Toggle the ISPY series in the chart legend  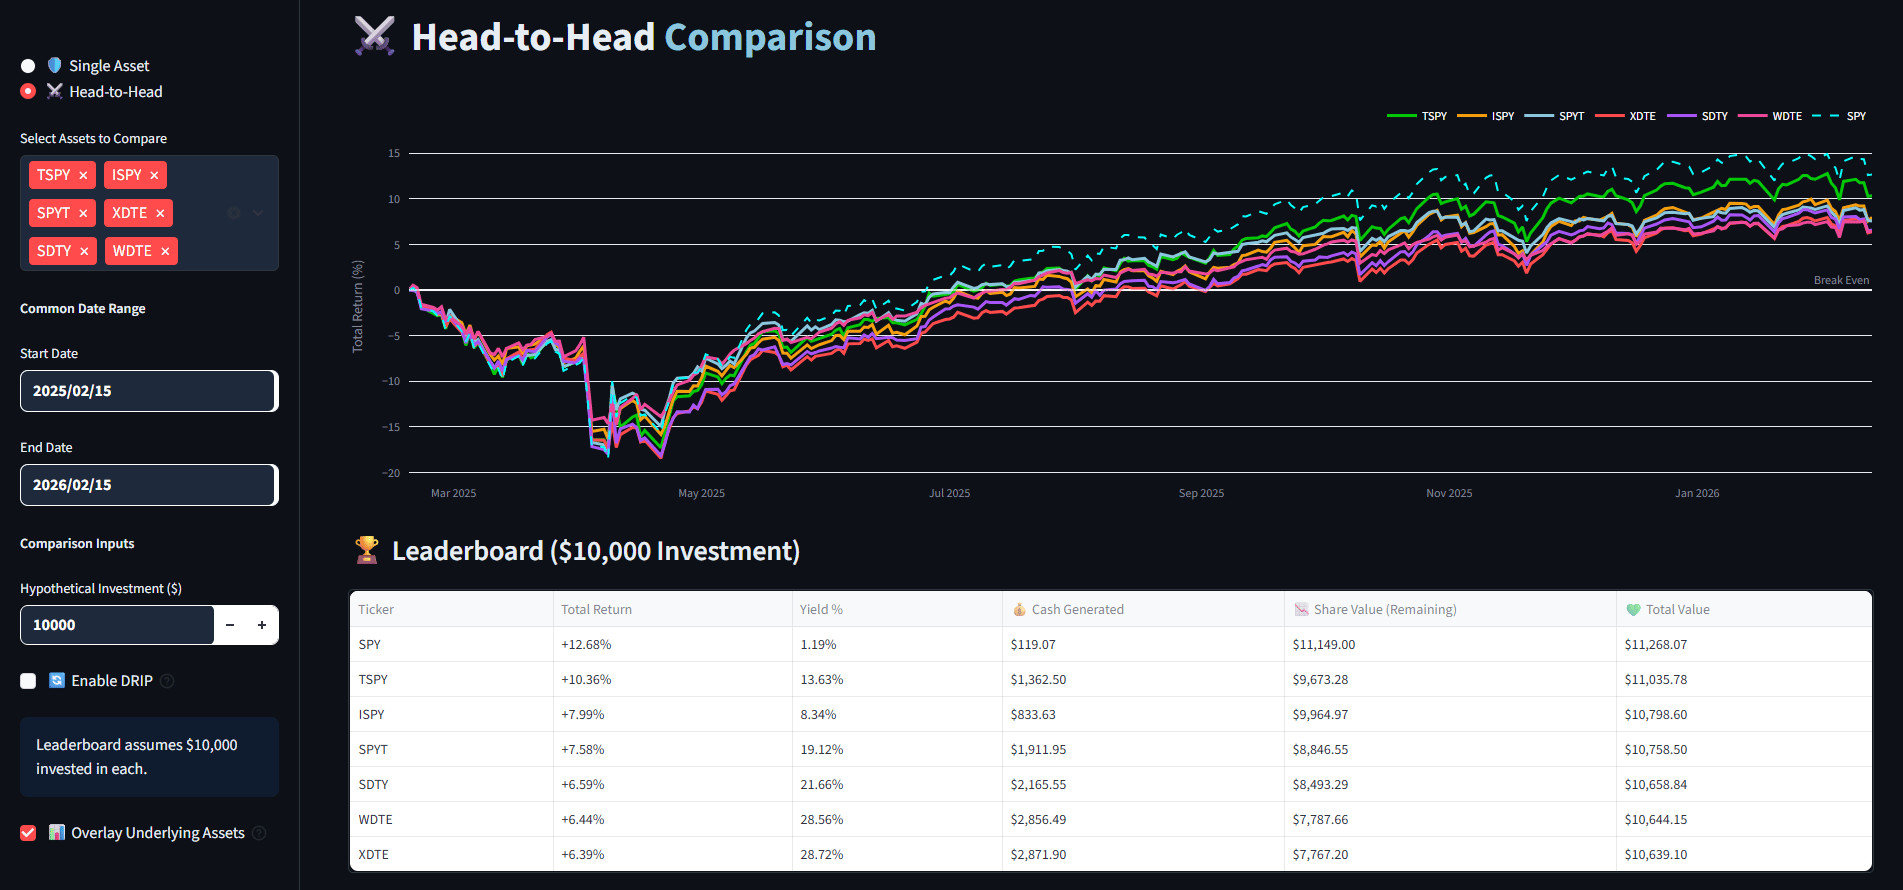click(1486, 116)
